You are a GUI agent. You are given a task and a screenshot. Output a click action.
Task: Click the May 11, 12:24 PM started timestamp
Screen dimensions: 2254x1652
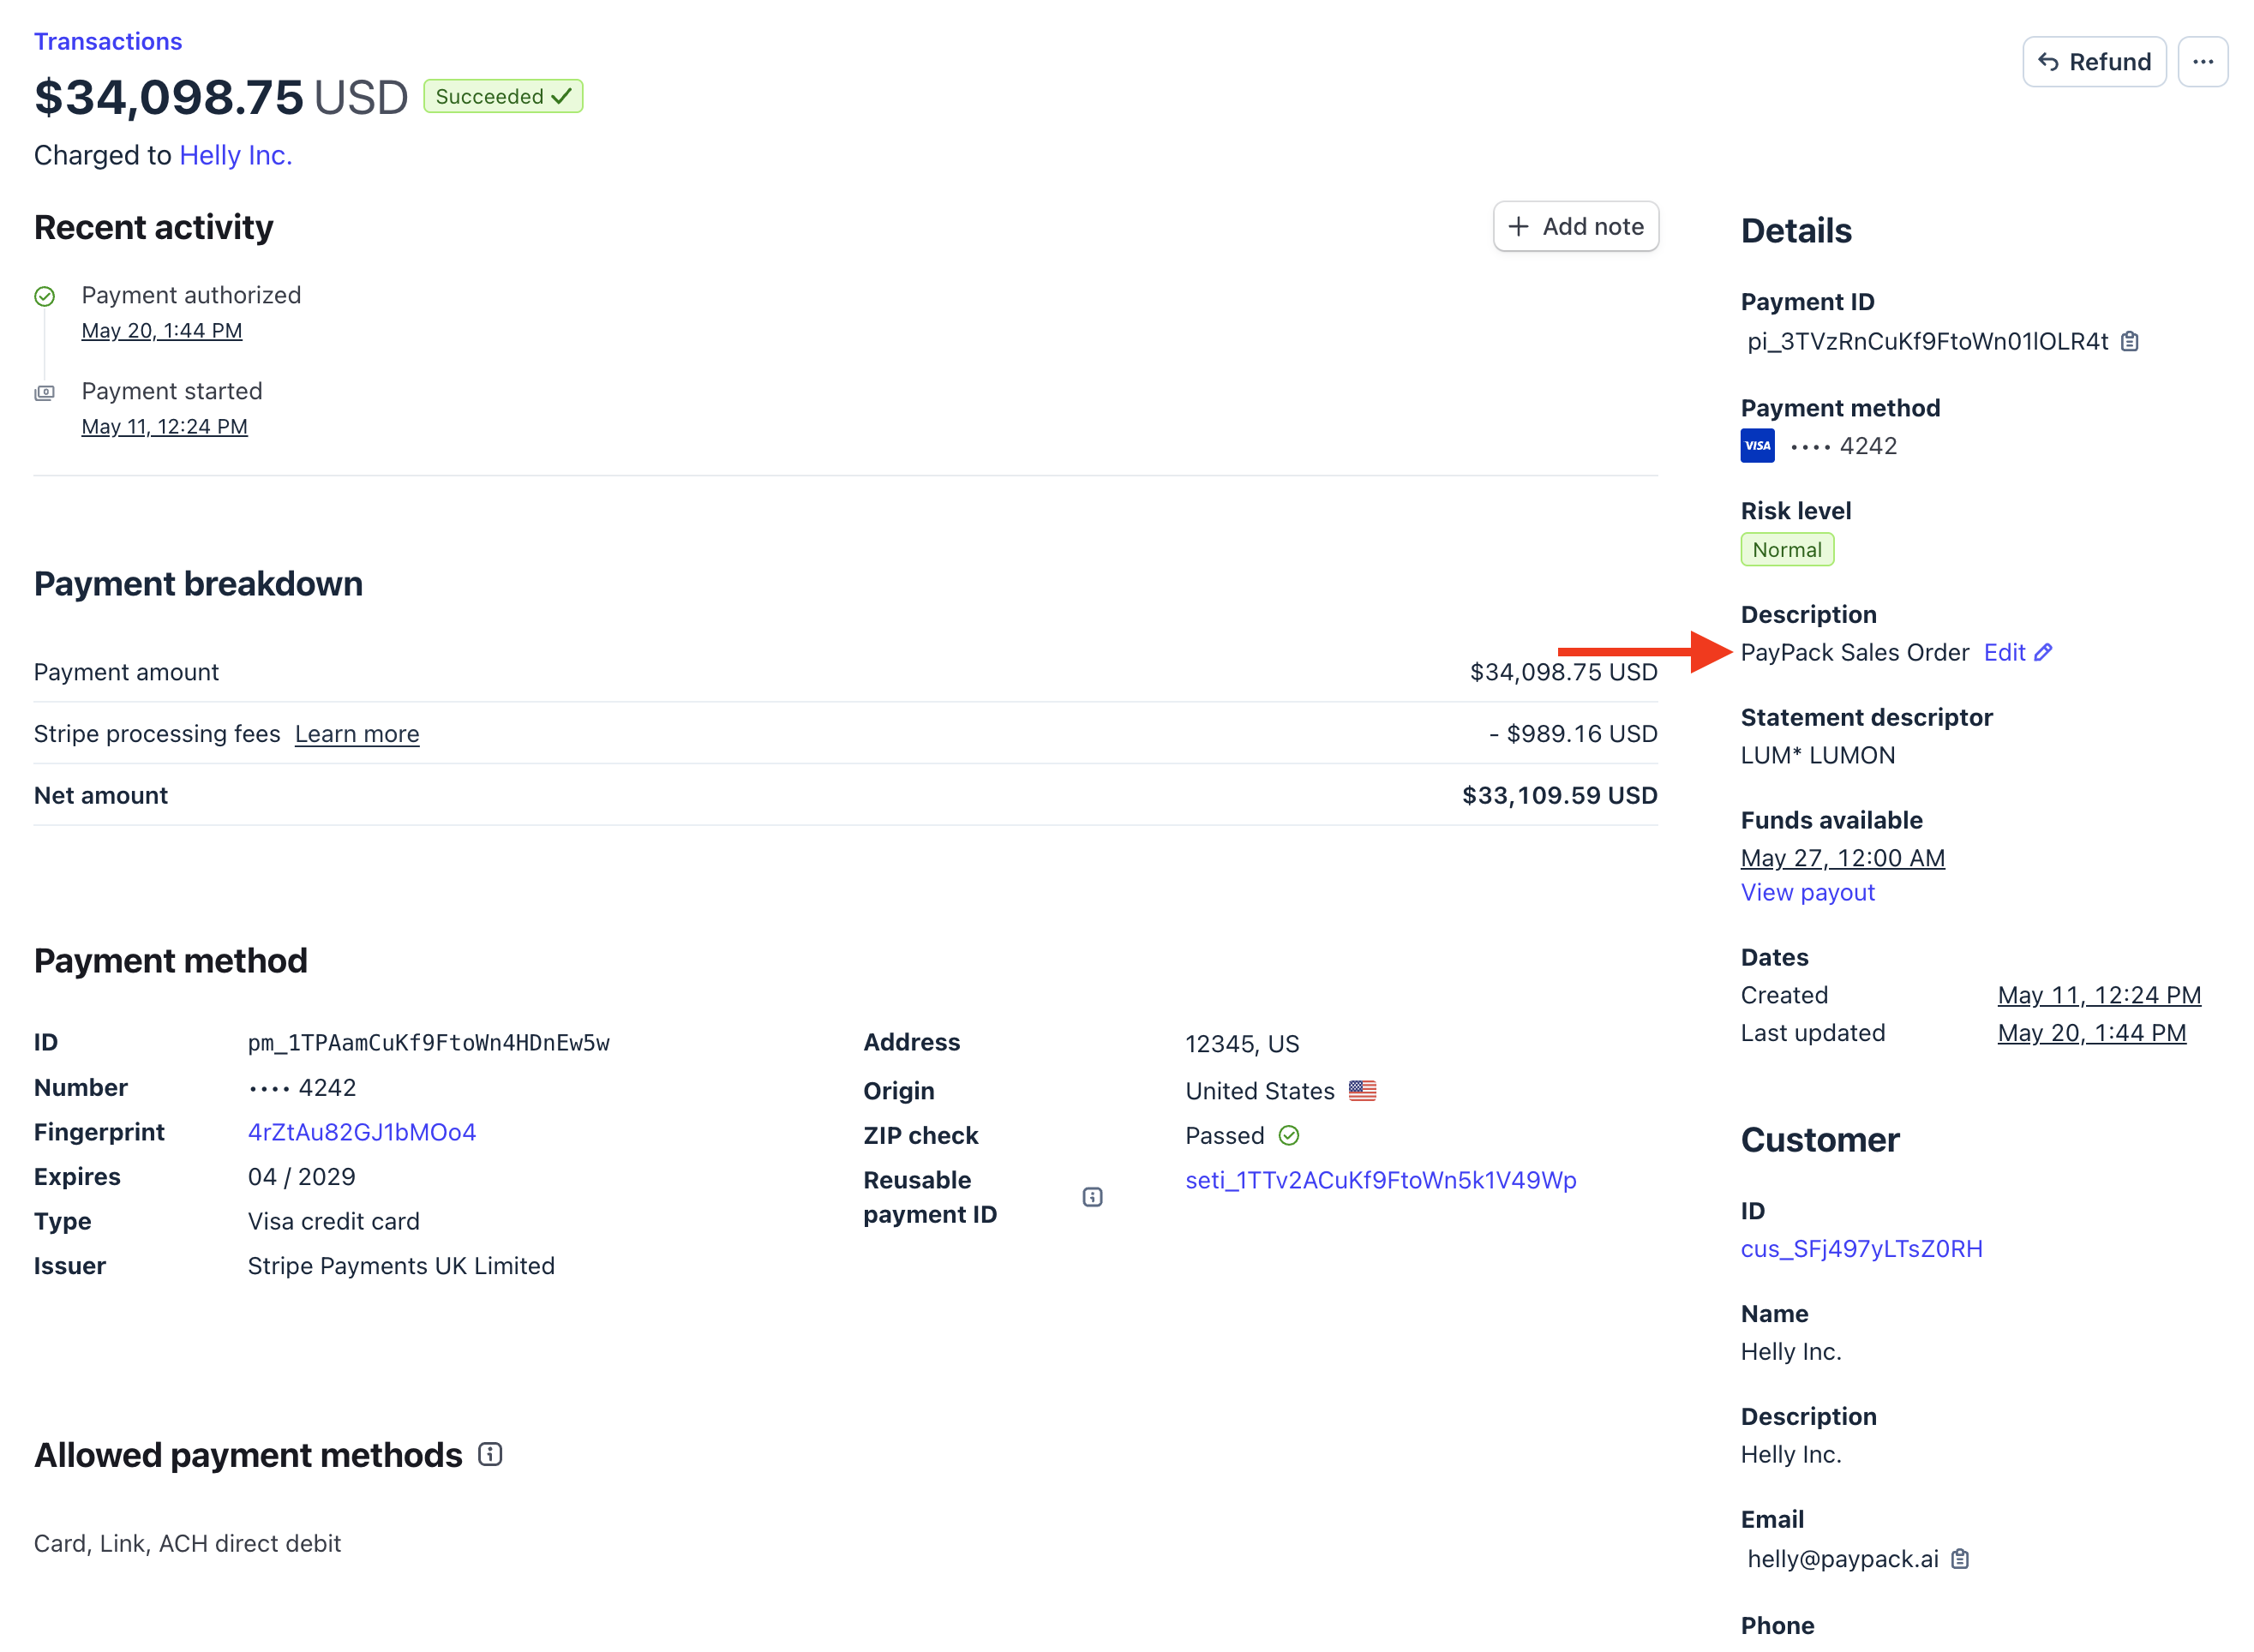coord(164,427)
